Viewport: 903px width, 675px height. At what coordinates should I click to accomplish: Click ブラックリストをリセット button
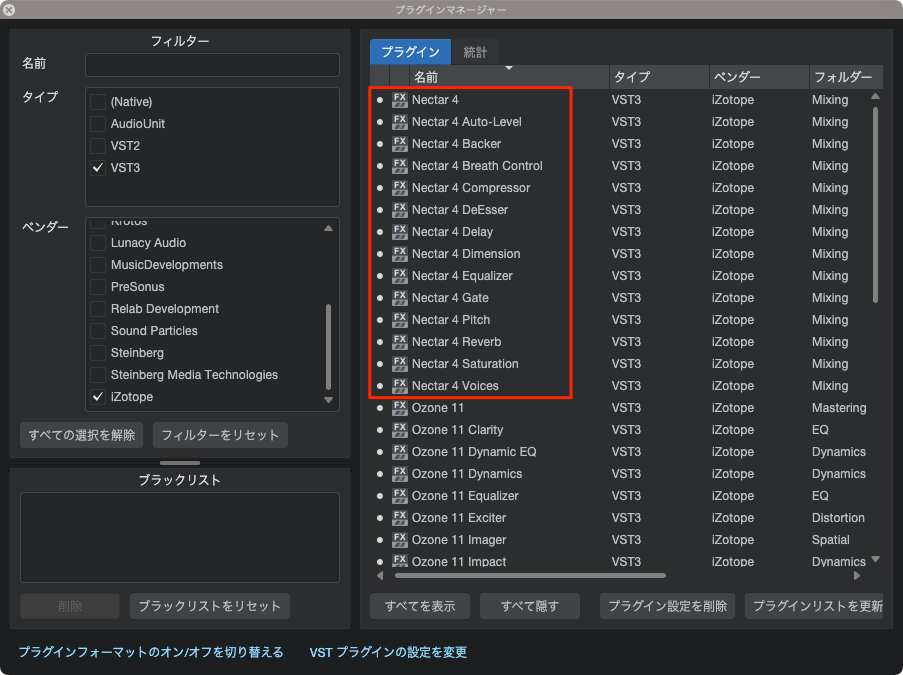click(210, 606)
